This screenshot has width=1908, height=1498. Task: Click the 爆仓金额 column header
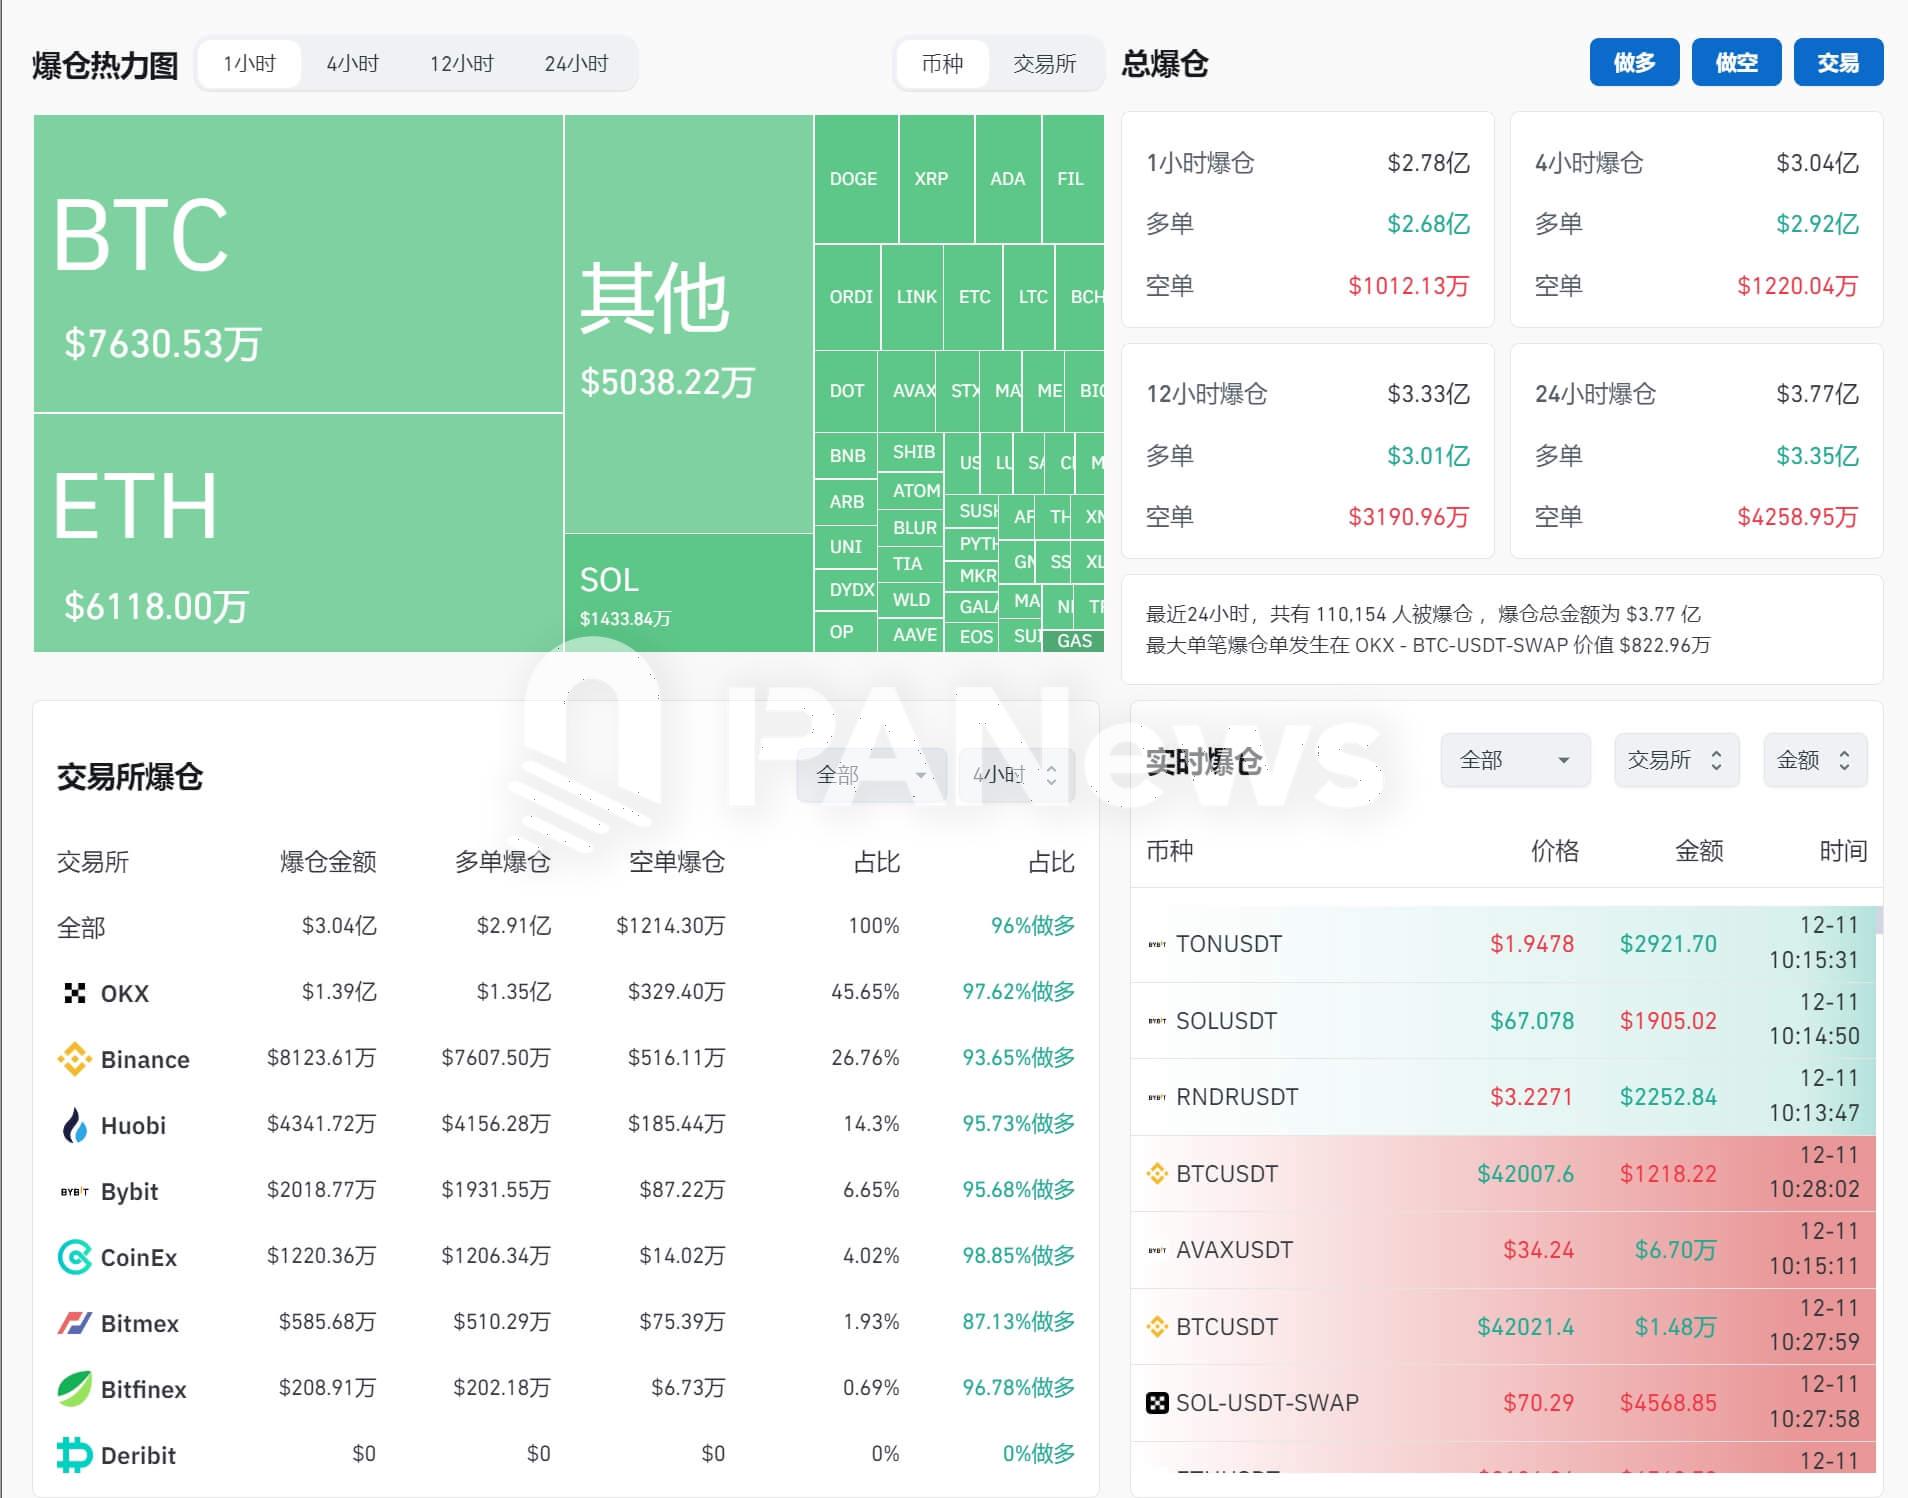328,862
